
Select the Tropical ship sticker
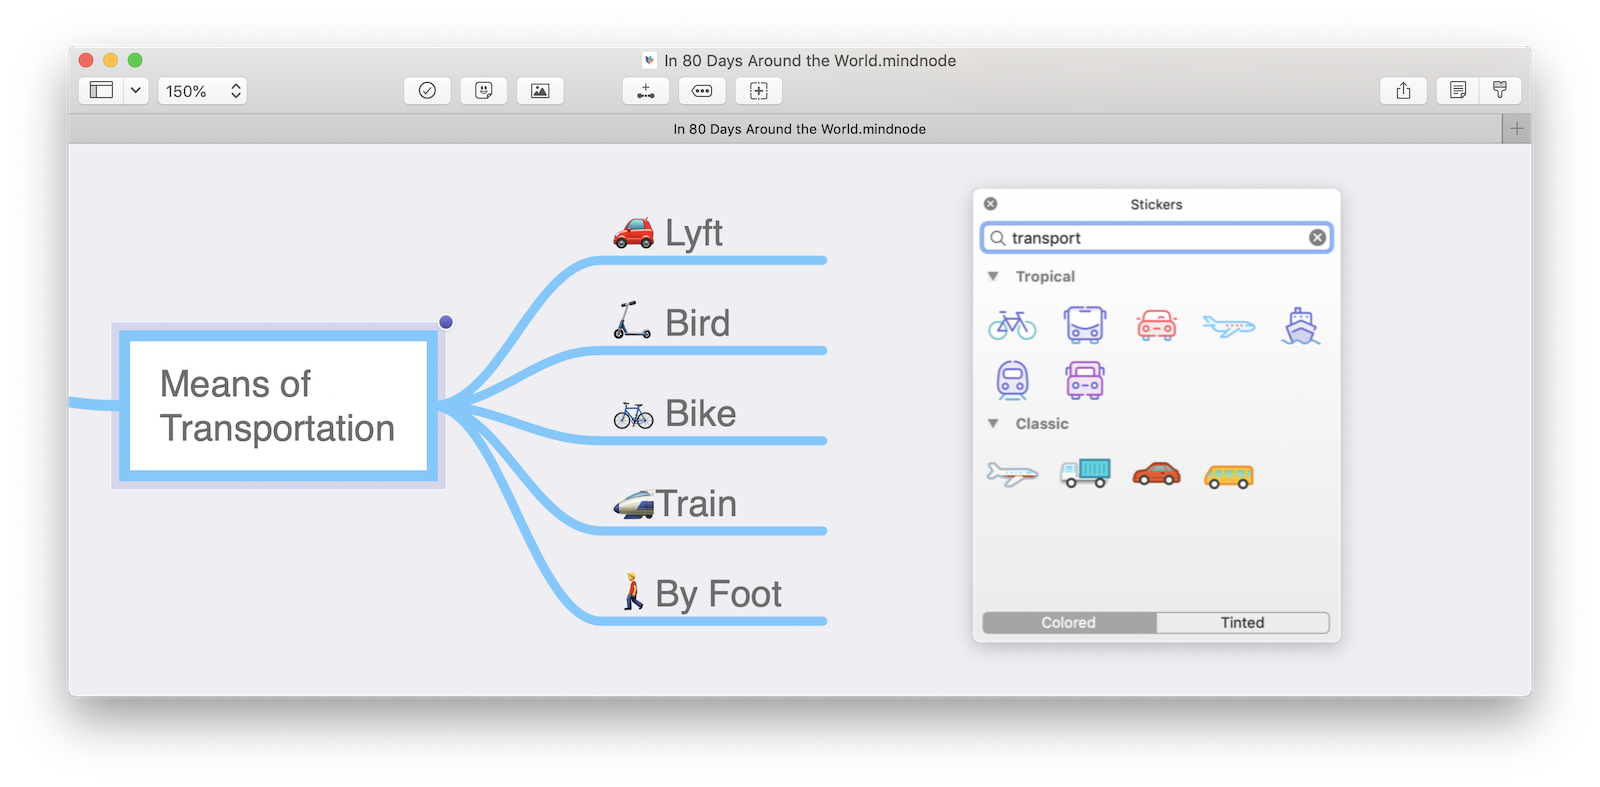click(x=1301, y=326)
